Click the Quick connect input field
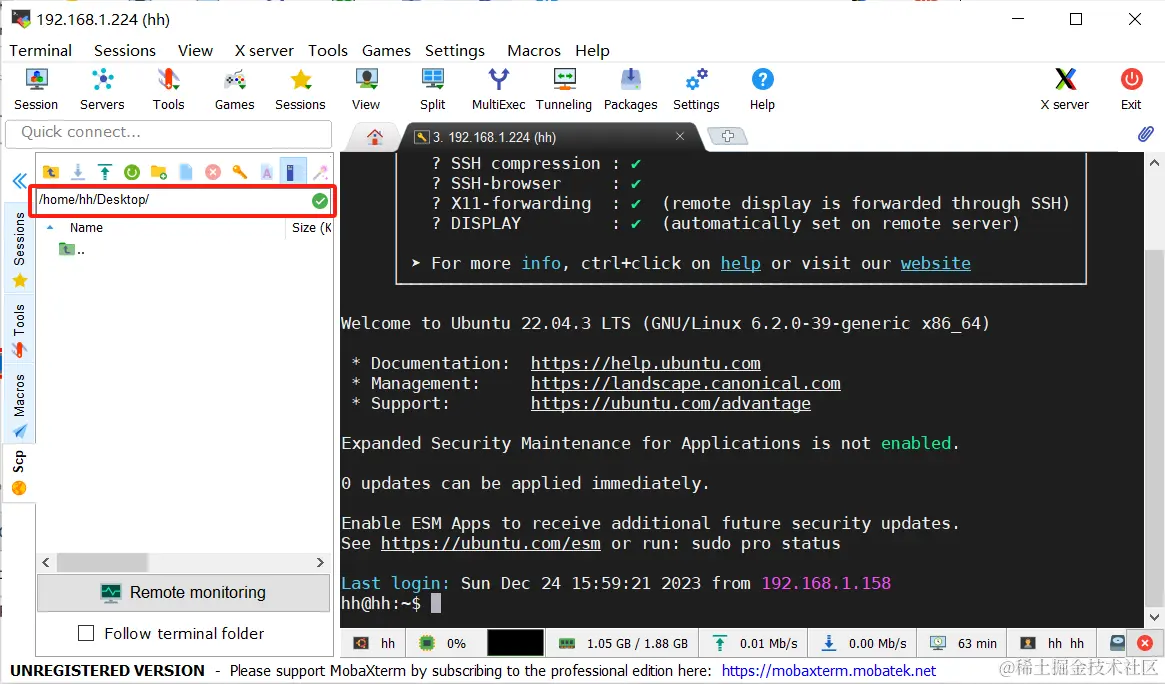The image size is (1165, 684). point(169,133)
